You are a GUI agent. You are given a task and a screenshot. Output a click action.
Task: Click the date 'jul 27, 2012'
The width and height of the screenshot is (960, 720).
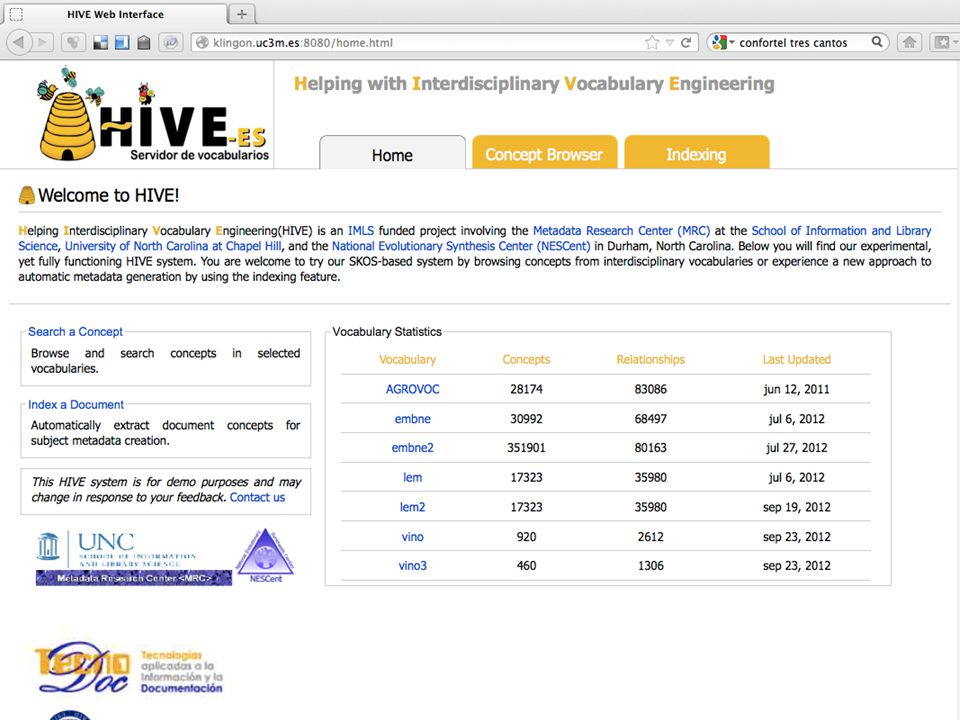pos(797,448)
